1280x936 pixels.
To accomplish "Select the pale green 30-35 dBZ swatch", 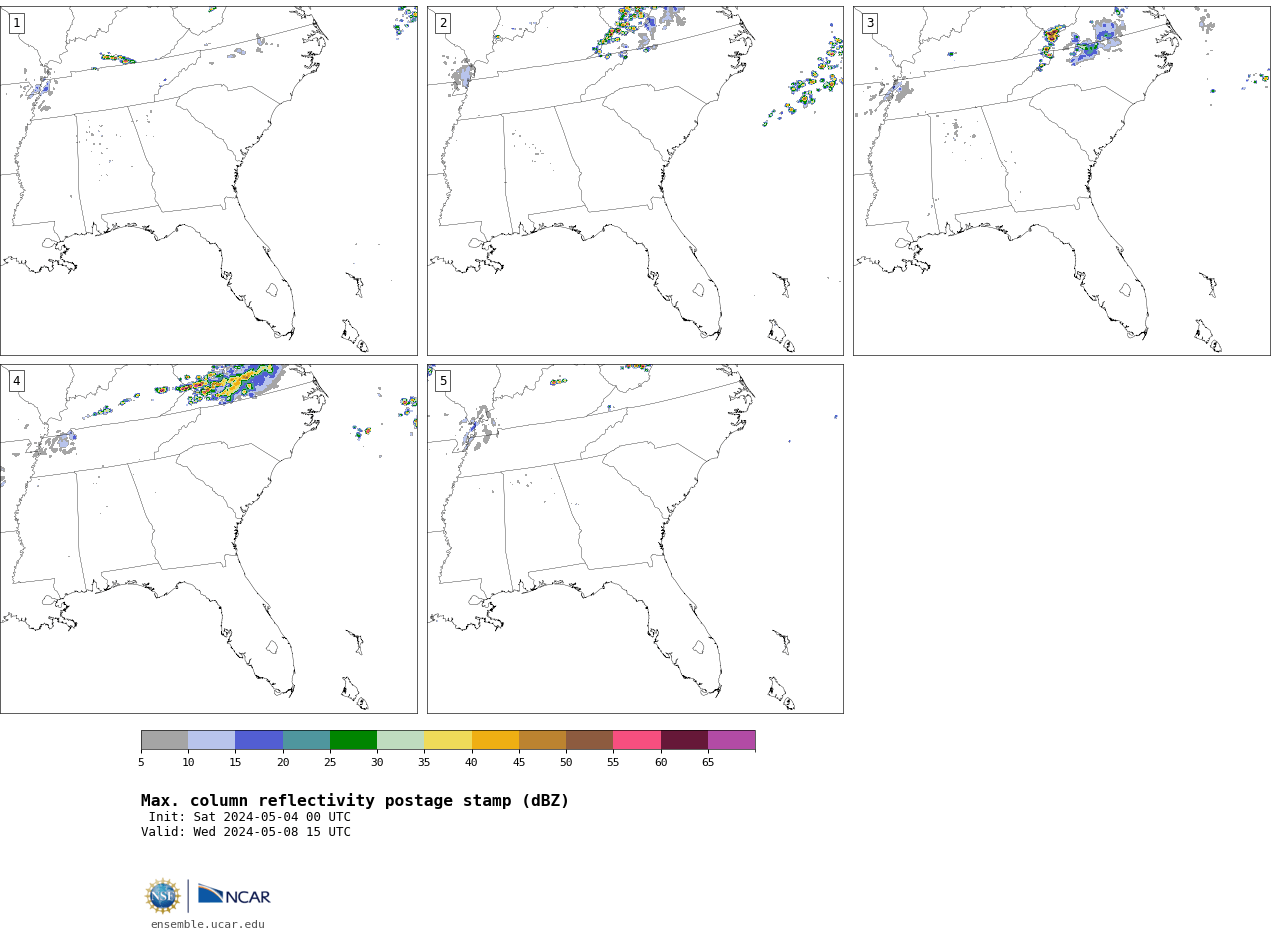I will point(401,740).
